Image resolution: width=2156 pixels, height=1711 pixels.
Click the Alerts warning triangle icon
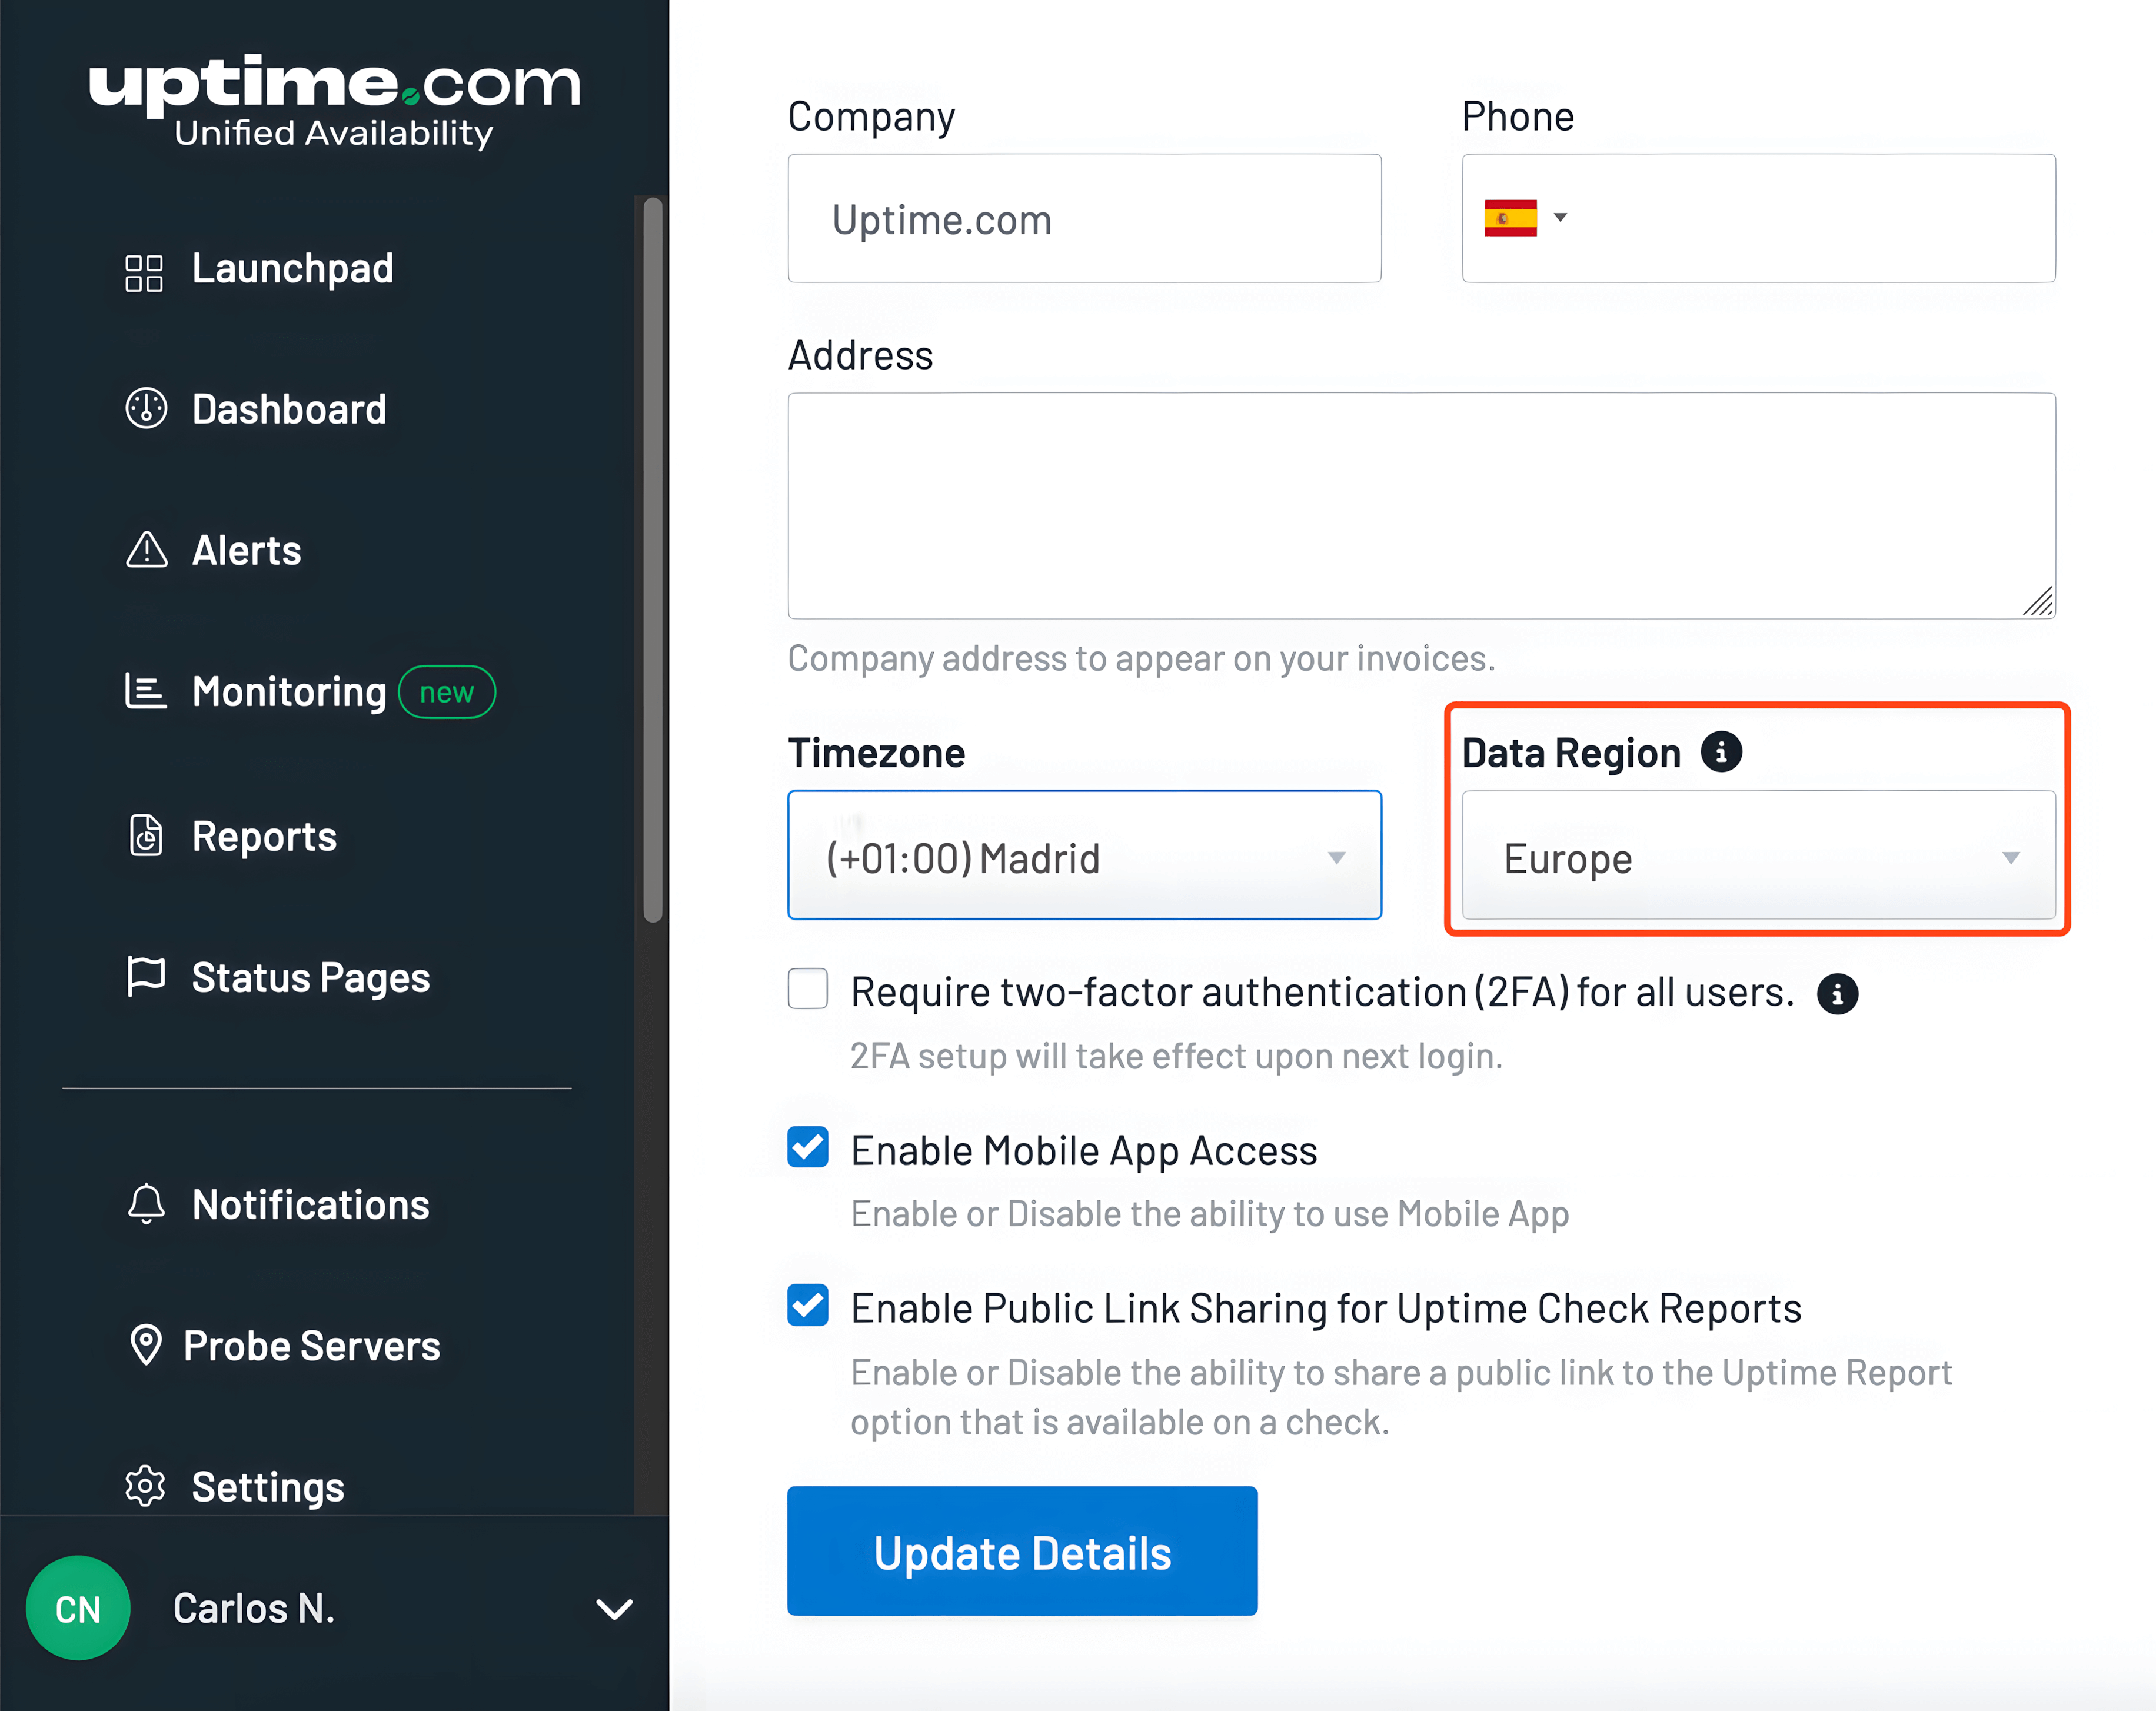tap(146, 550)
